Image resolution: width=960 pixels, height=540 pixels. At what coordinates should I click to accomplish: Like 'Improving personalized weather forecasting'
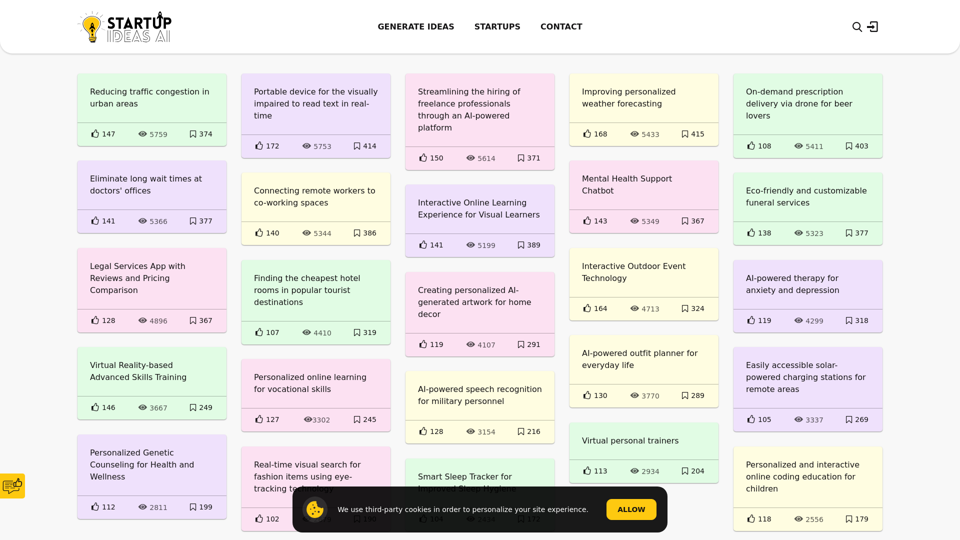(587, 133)
